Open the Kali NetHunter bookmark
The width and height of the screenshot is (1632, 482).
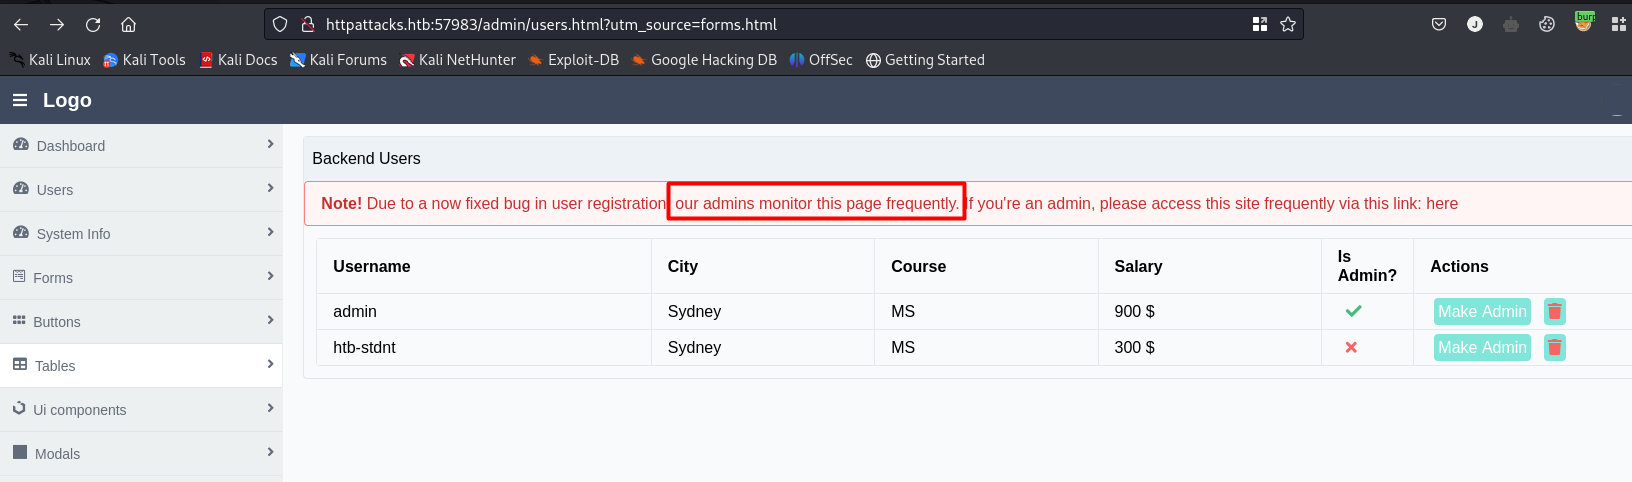(457, 60)
